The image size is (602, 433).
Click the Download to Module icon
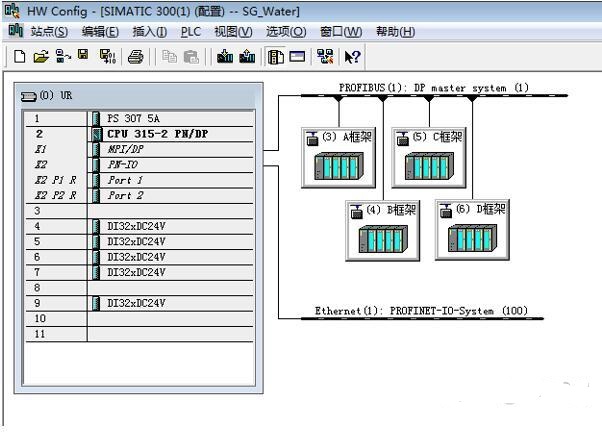(225, 56)
